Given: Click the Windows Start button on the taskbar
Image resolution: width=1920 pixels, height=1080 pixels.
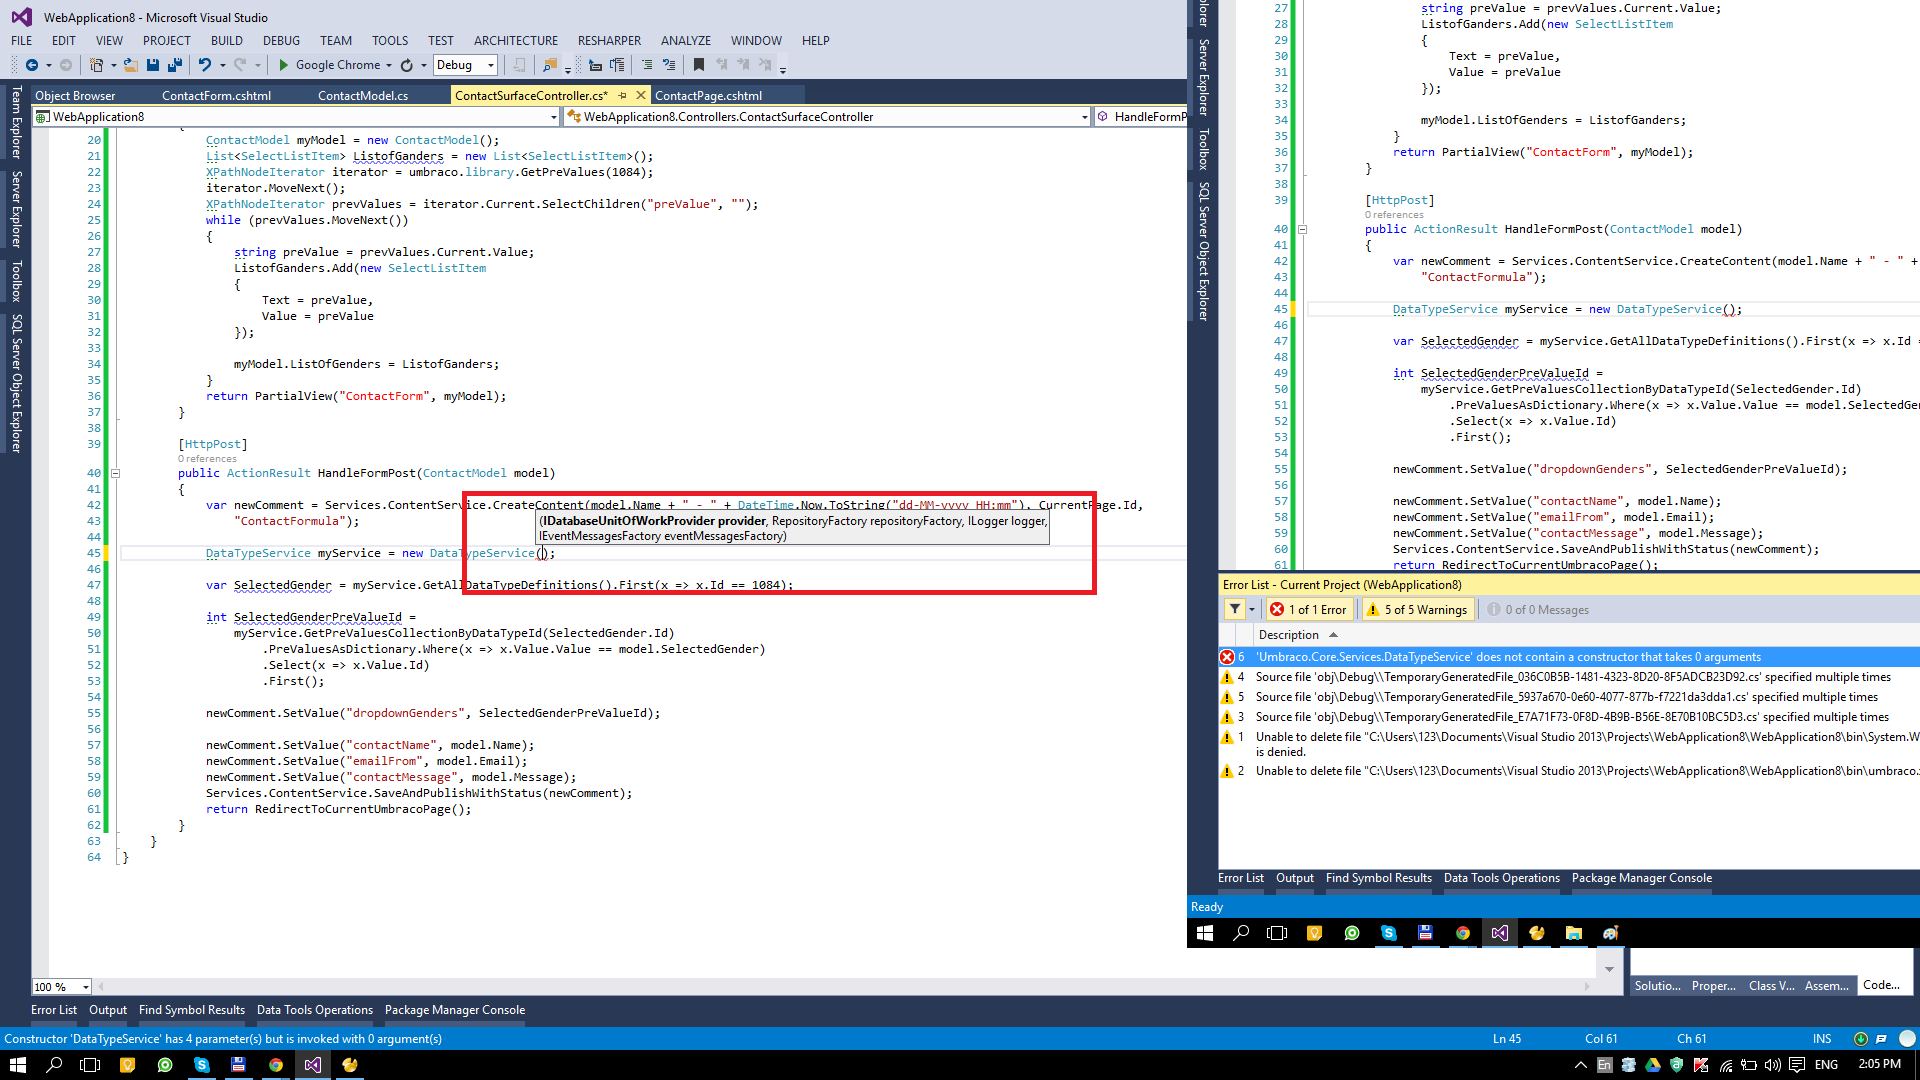Looking at the screenshot, I should click(17, 1065).
